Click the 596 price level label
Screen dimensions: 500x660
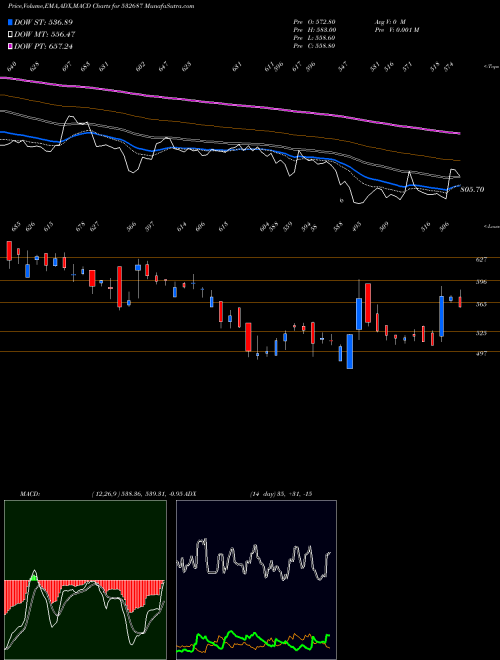pyautogui.click(x=481, y=282)
